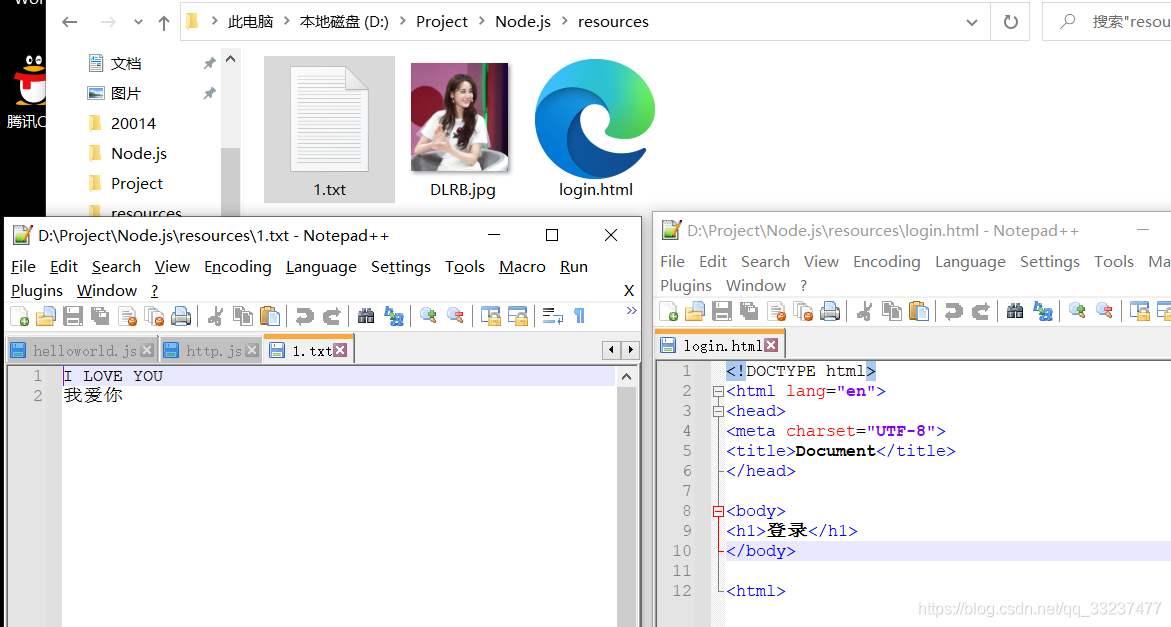Click Close document icon in 1.txt Notepad++ toolbar
The height and width of the screenshot is (627, 1171).
point(128,316)
